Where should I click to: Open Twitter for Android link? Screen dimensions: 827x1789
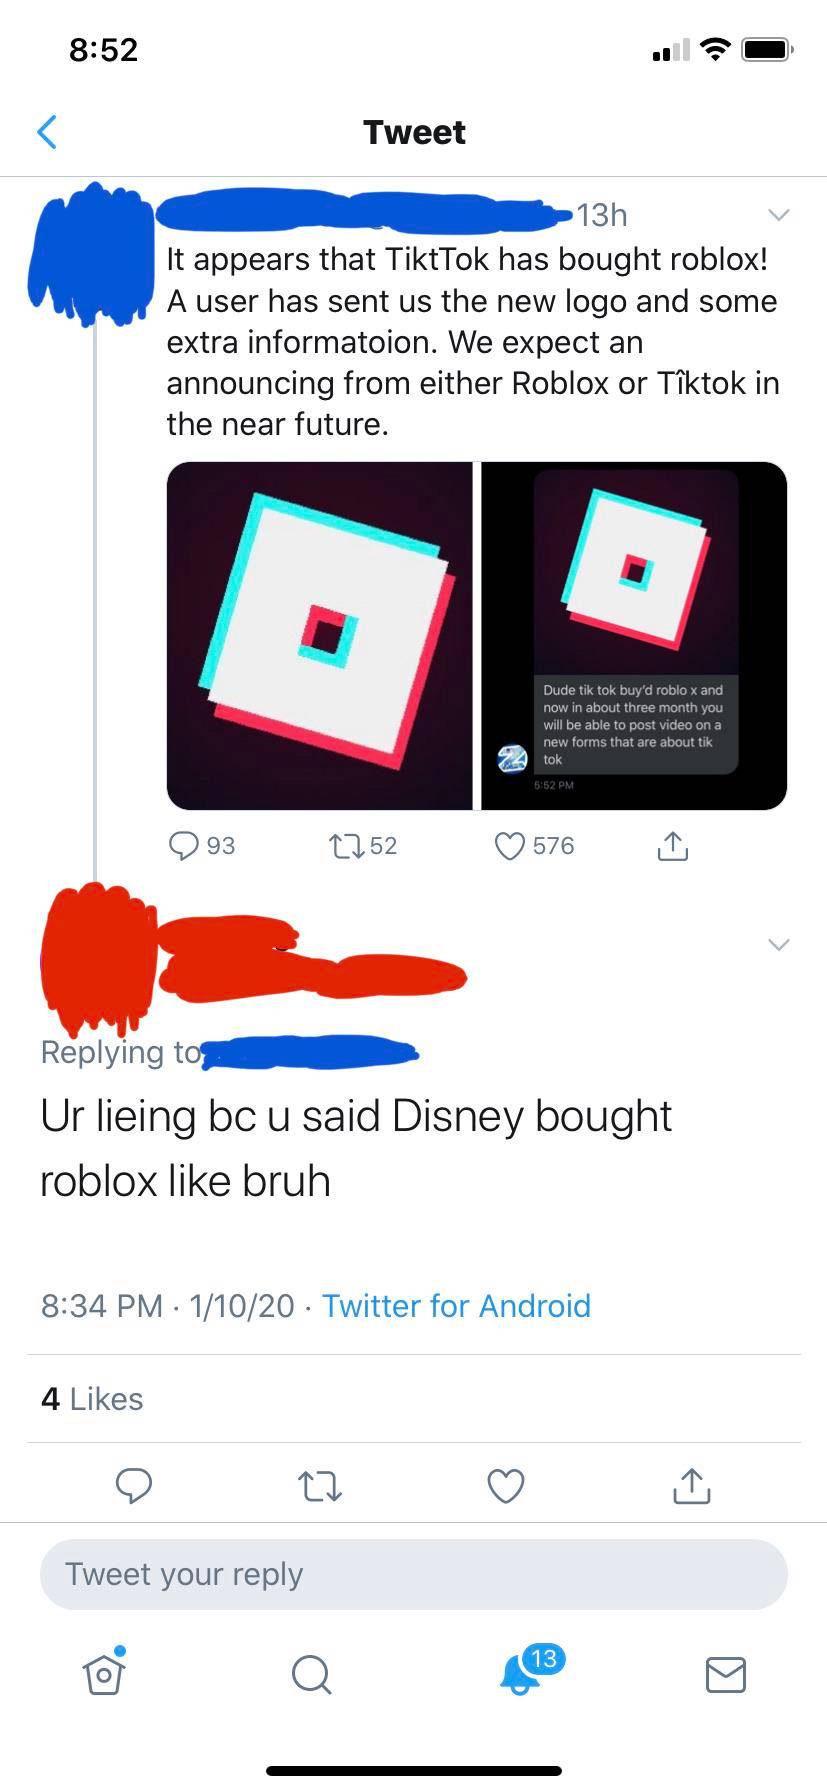tap(456, 1306)
